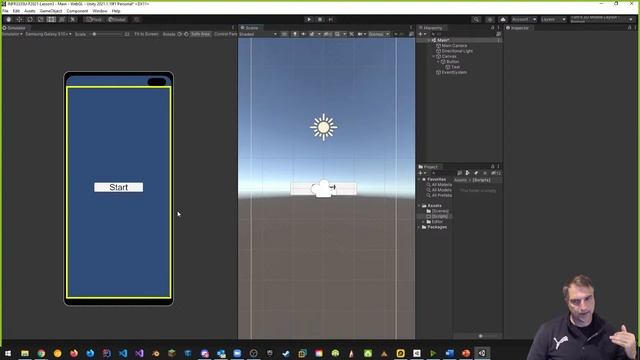Open the Help menu
The height and width of the screenshot is (360, 640).
coord(116,11)
